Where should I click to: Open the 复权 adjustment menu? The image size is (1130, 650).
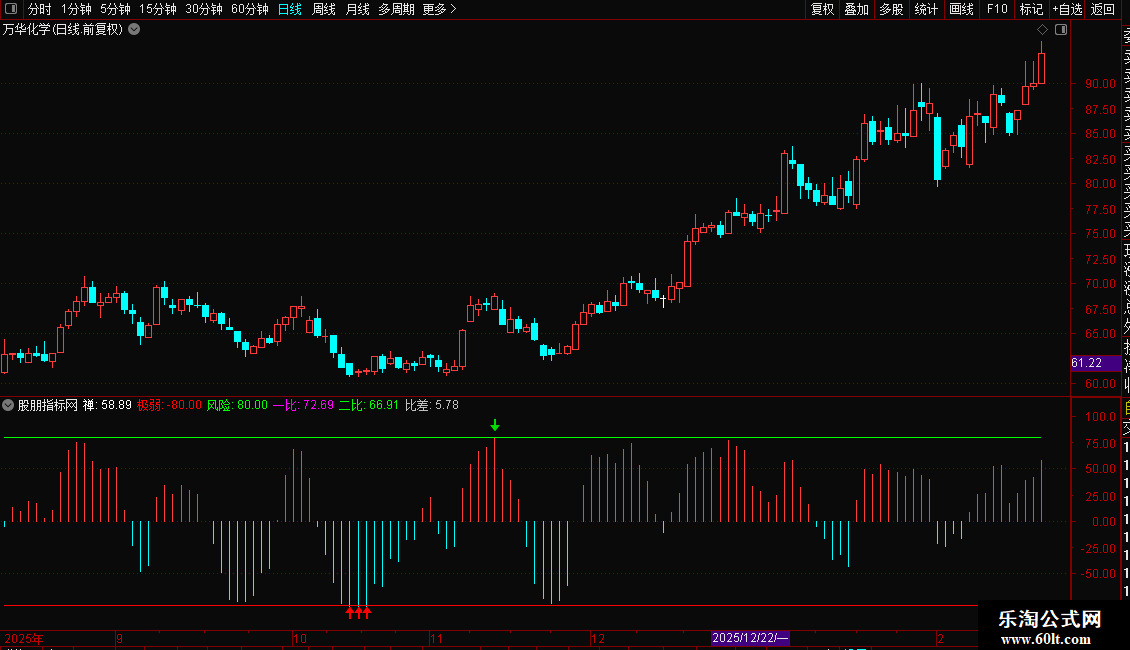coord(822,9)
